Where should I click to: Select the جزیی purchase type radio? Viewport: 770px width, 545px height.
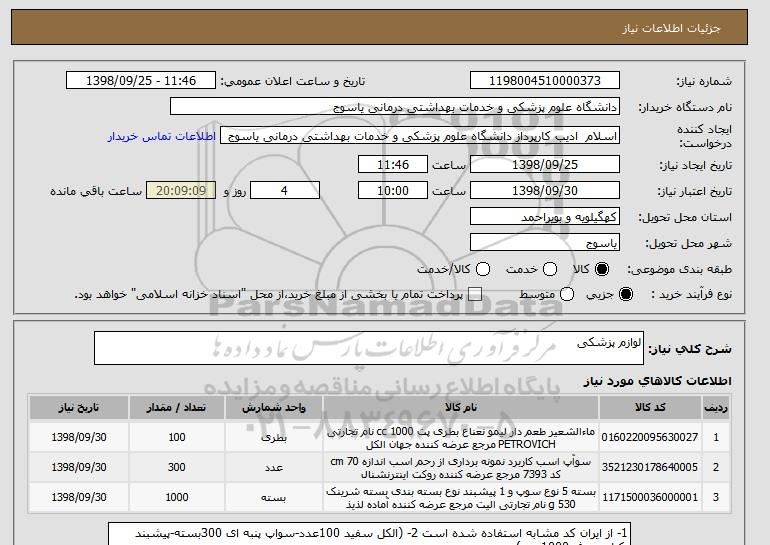pos(626,294)
